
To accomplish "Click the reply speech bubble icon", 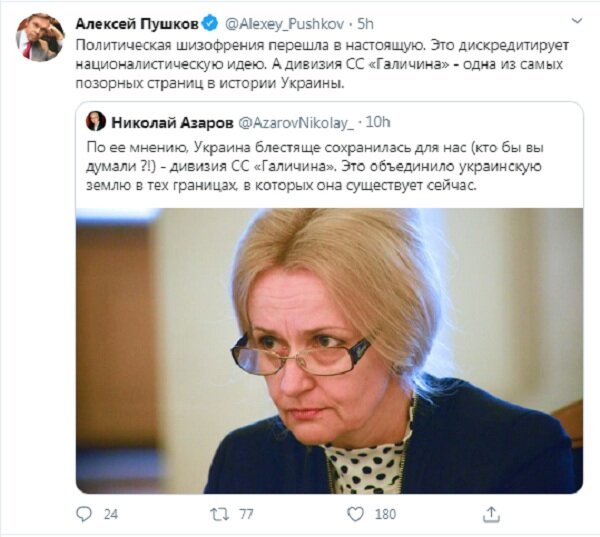I will 84,514.
